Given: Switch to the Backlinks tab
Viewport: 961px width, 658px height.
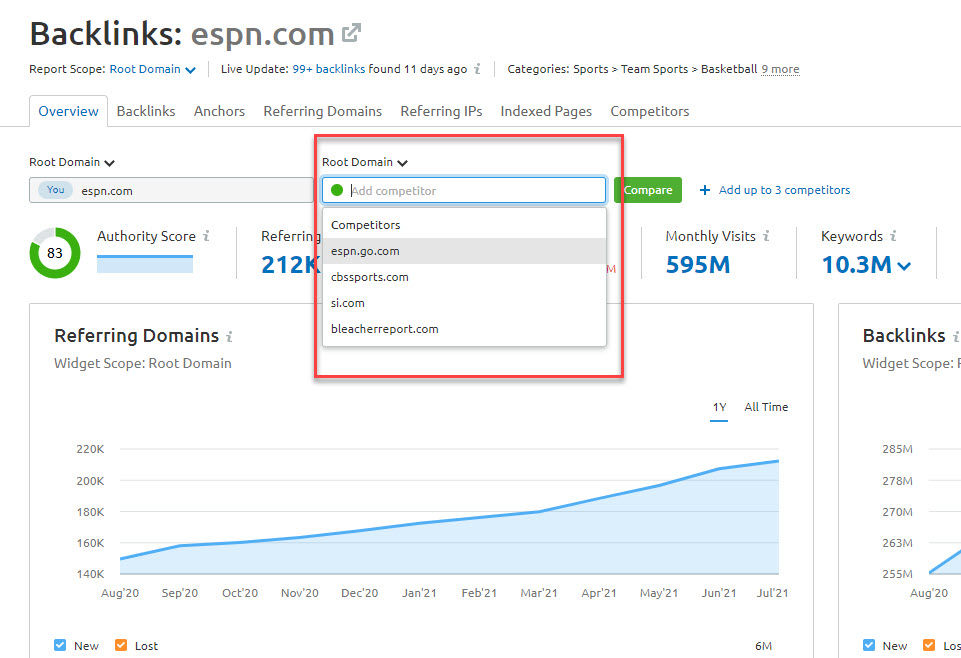Looking at the screenshot, I should 146,112.
